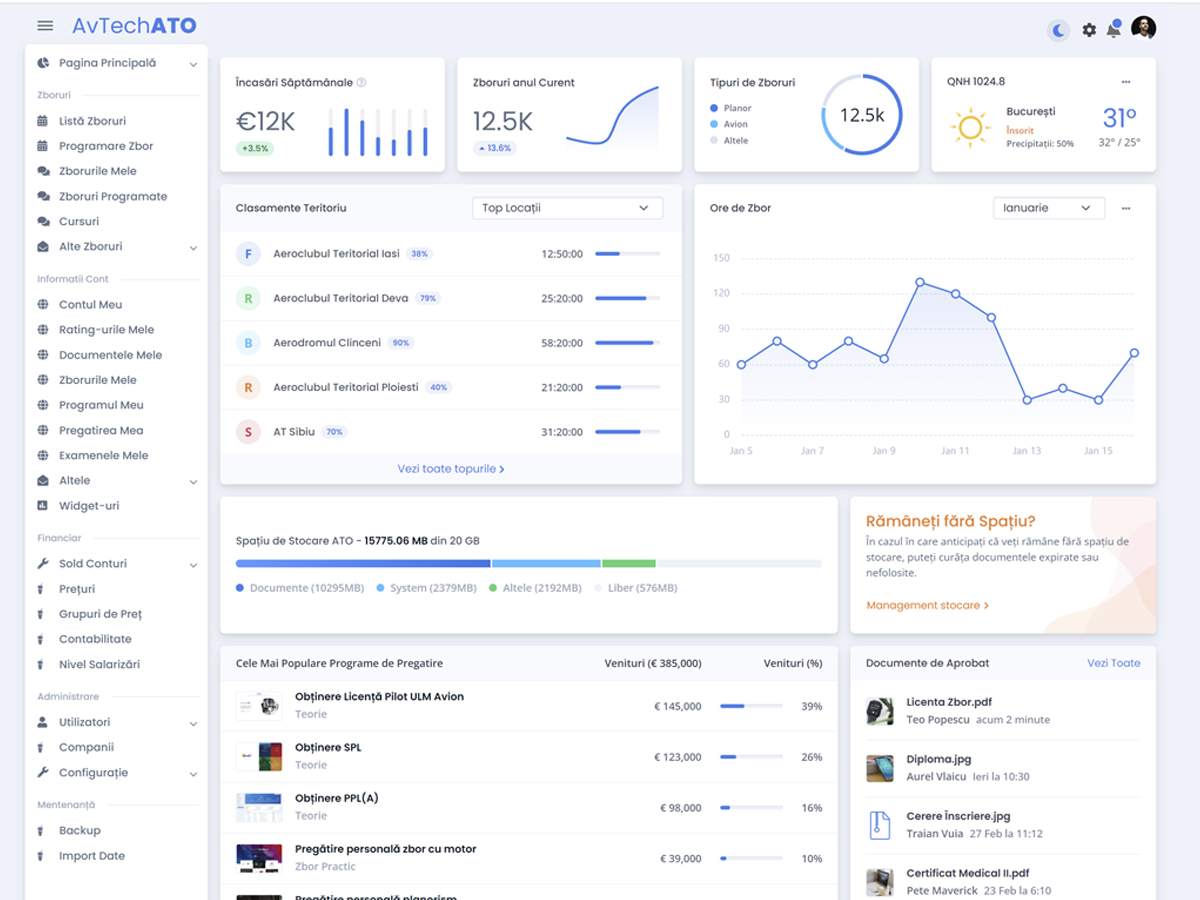Image resolution: width=1200 pixels, height=900 pixels.
Task: Open settings via the gear icon
Action: pos(1089,30)
